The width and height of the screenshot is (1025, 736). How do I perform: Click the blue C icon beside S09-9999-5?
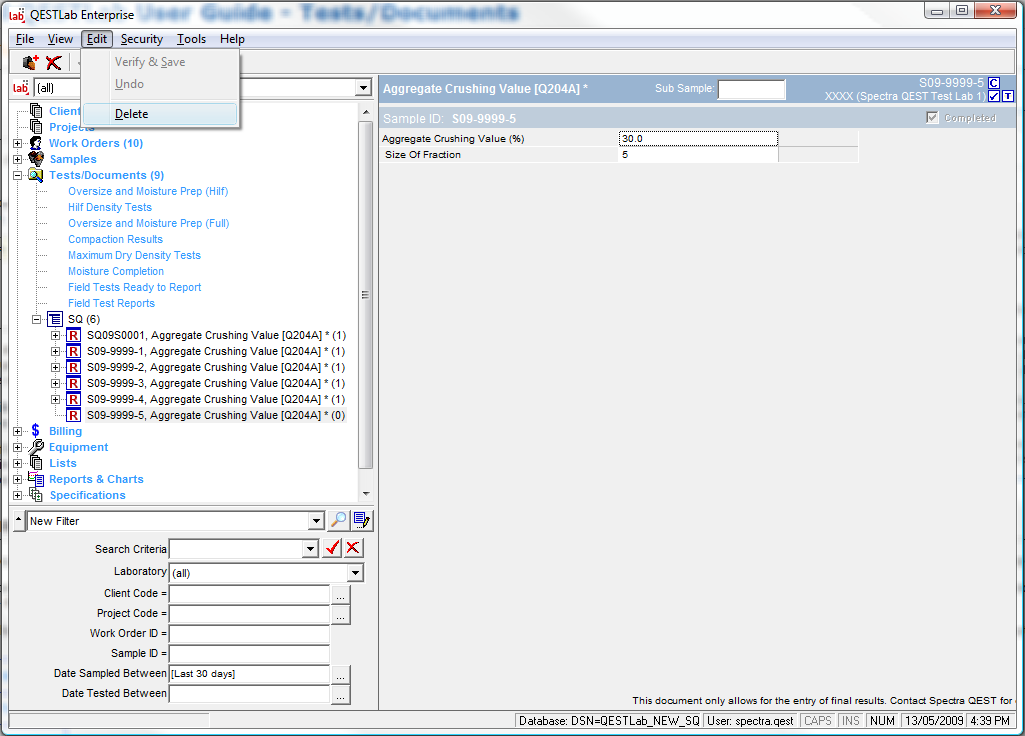pyautogui.click(x=994, y=83)
